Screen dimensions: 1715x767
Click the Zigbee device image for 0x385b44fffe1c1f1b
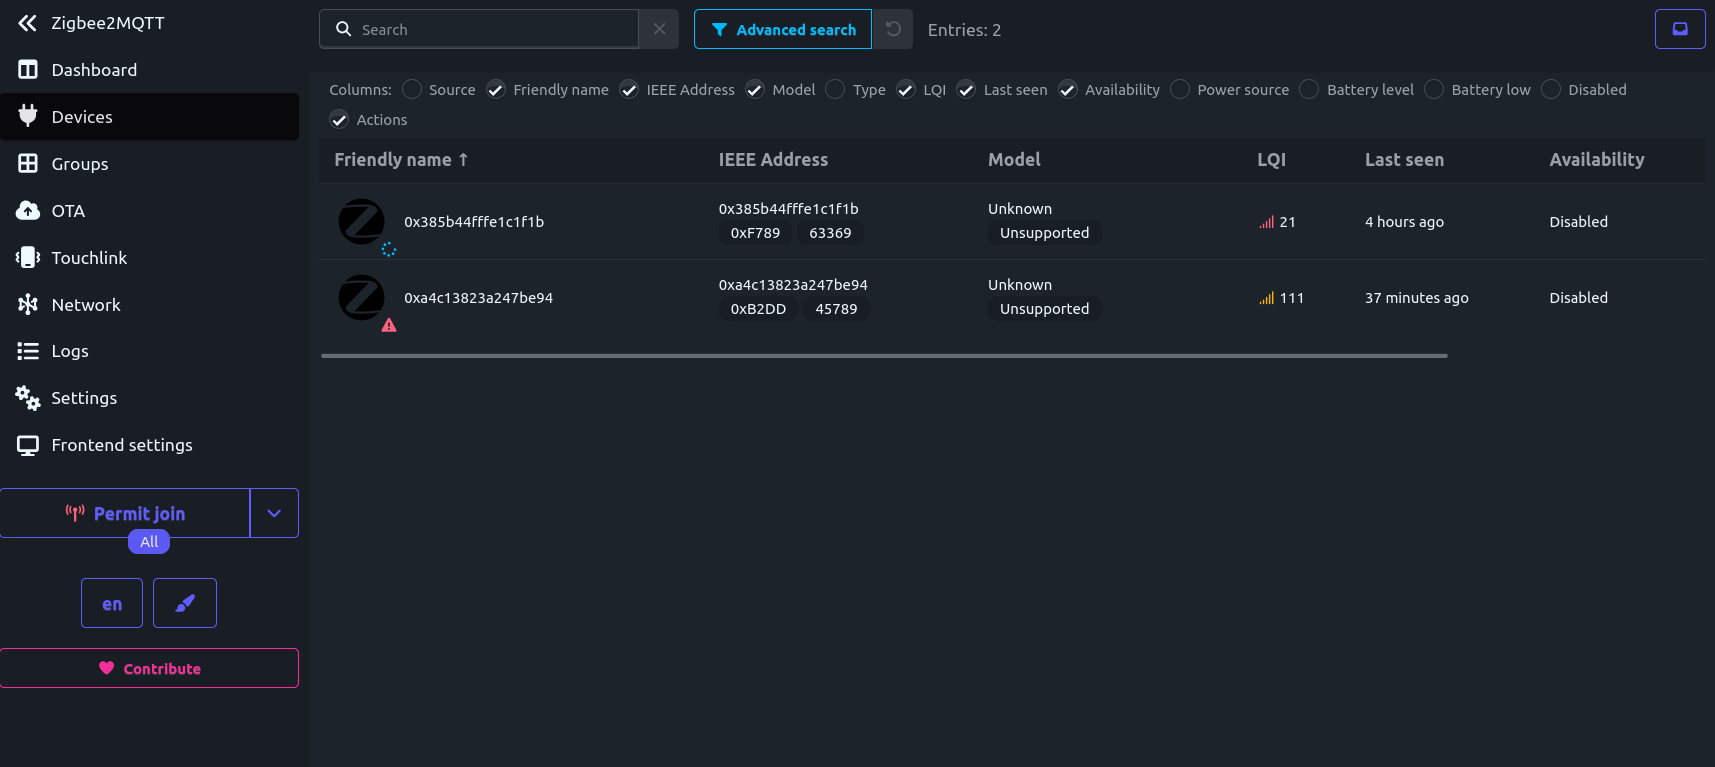point(361,222)
